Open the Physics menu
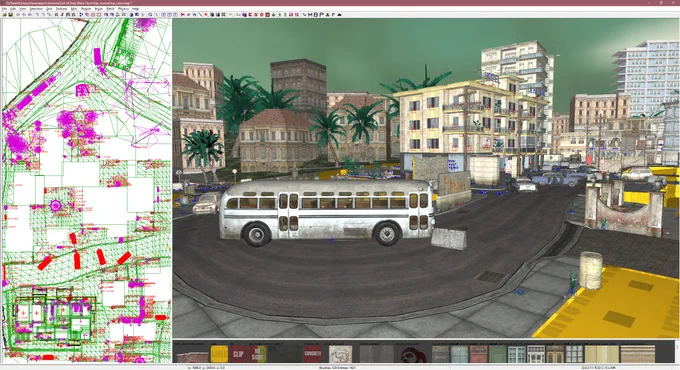Screen dimensions: 680x370 [123, 9]
